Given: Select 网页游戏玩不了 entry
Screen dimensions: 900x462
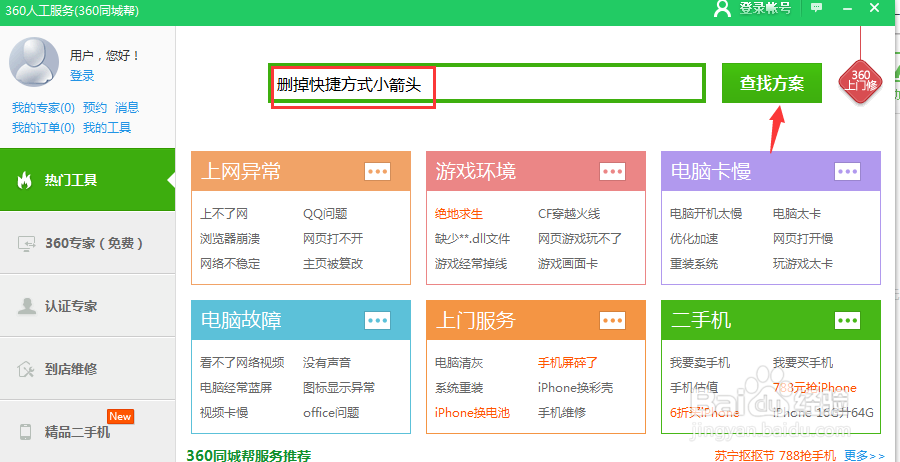Looking at the screenshot, I should coord(580,239).
